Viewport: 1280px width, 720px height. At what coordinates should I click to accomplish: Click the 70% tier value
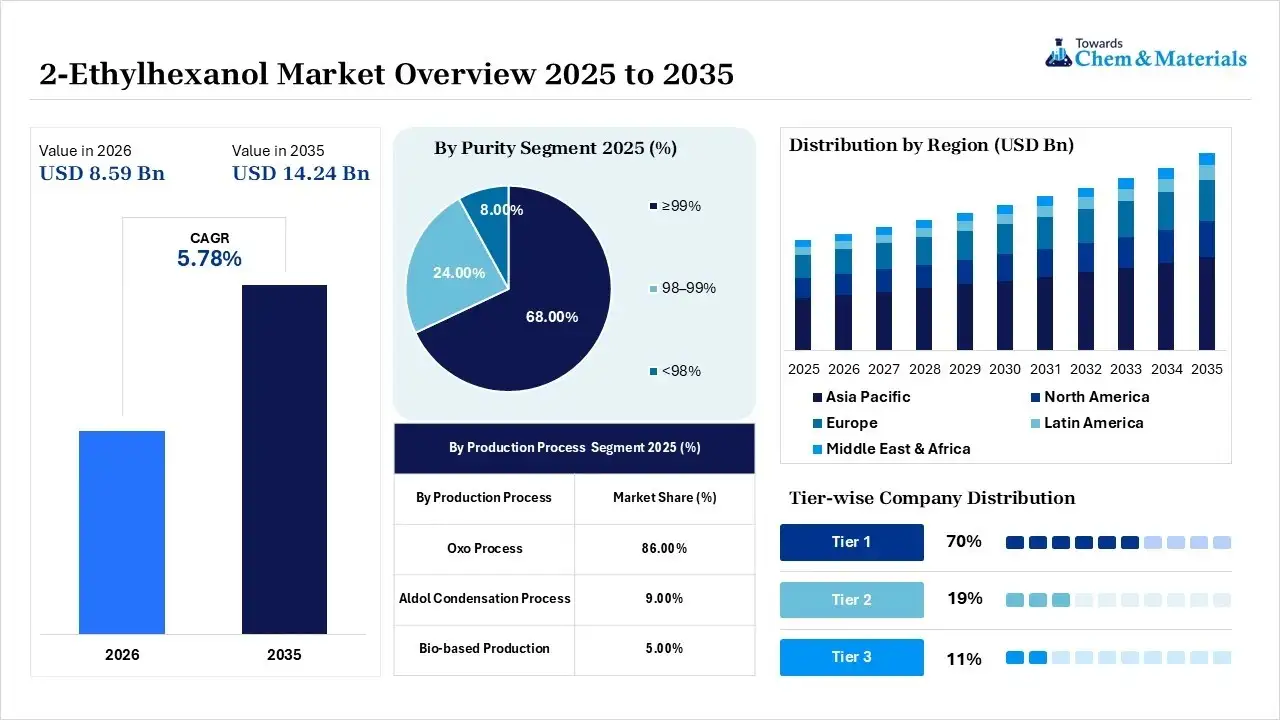[x=964, y=542]
